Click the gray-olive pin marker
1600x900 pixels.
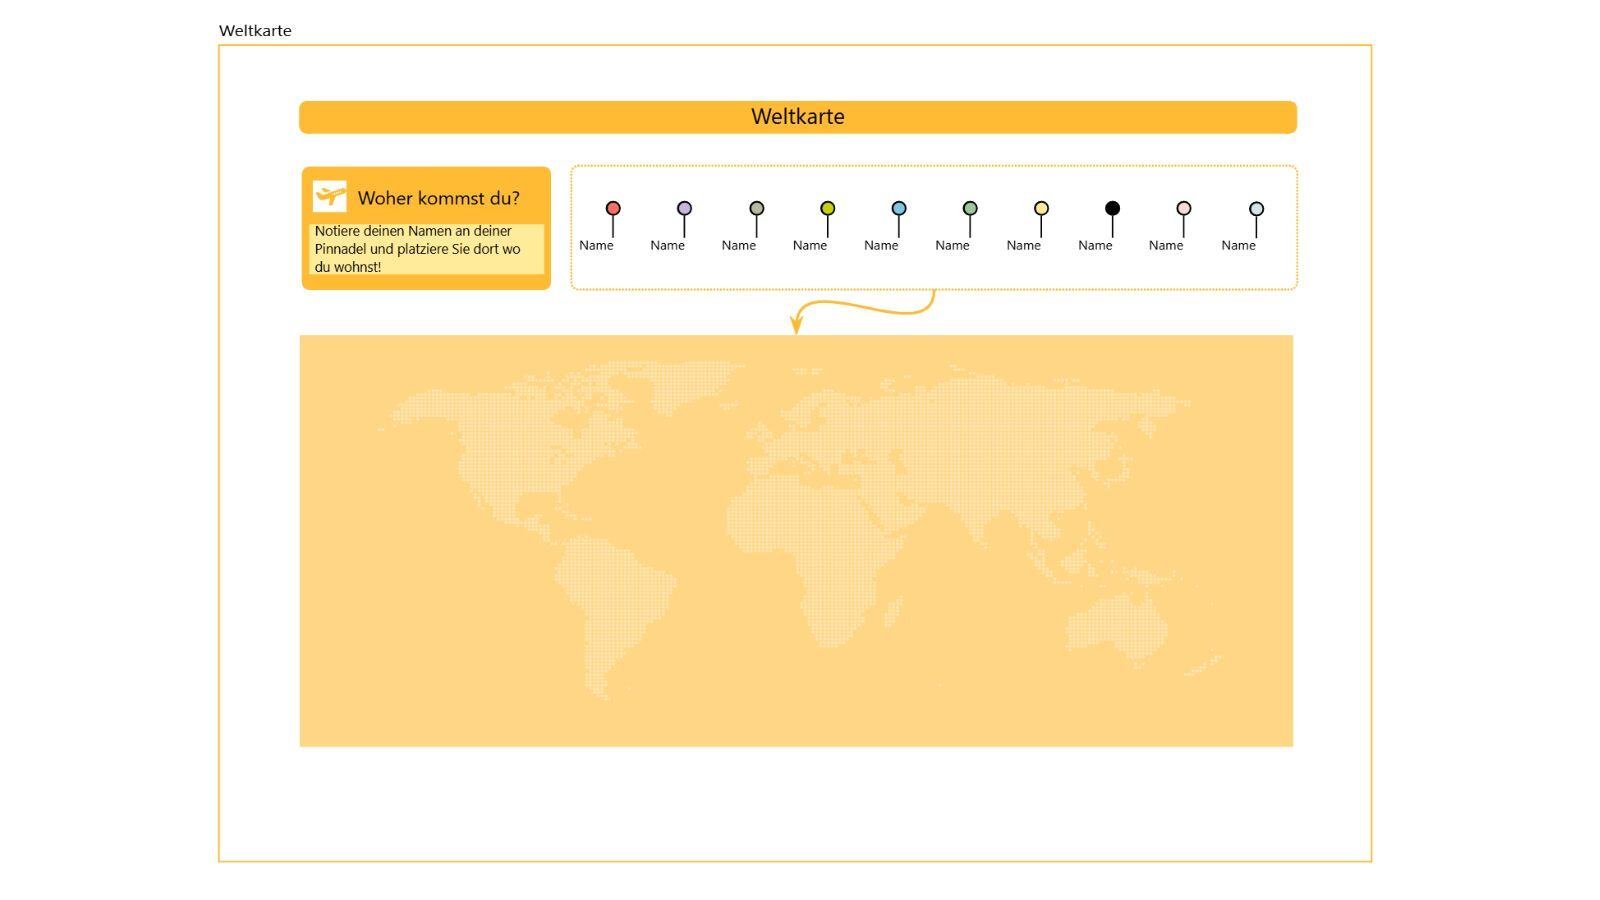pyautogui.click(x=756, y=209)
